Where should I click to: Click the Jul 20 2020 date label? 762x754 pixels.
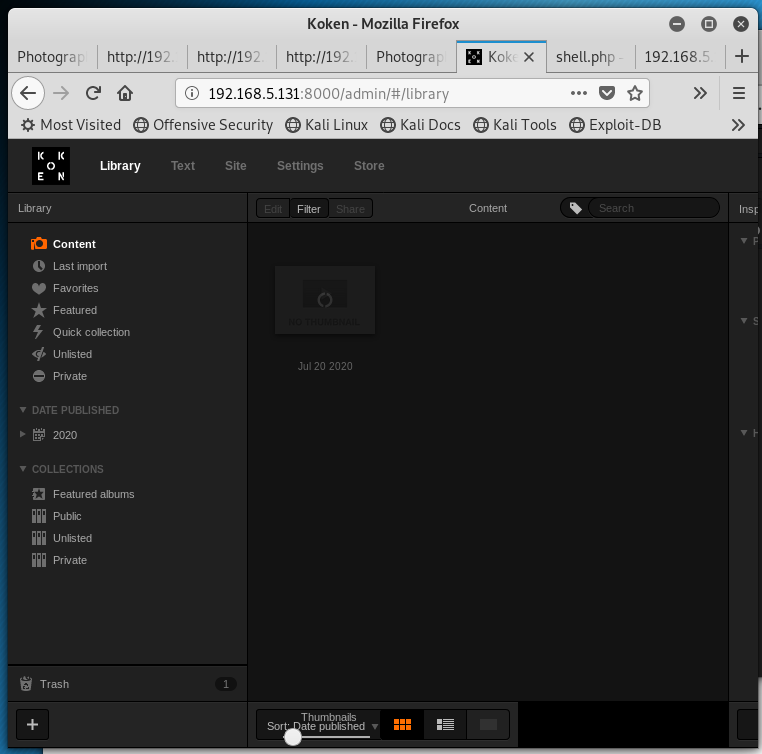[x=325, y=366]
